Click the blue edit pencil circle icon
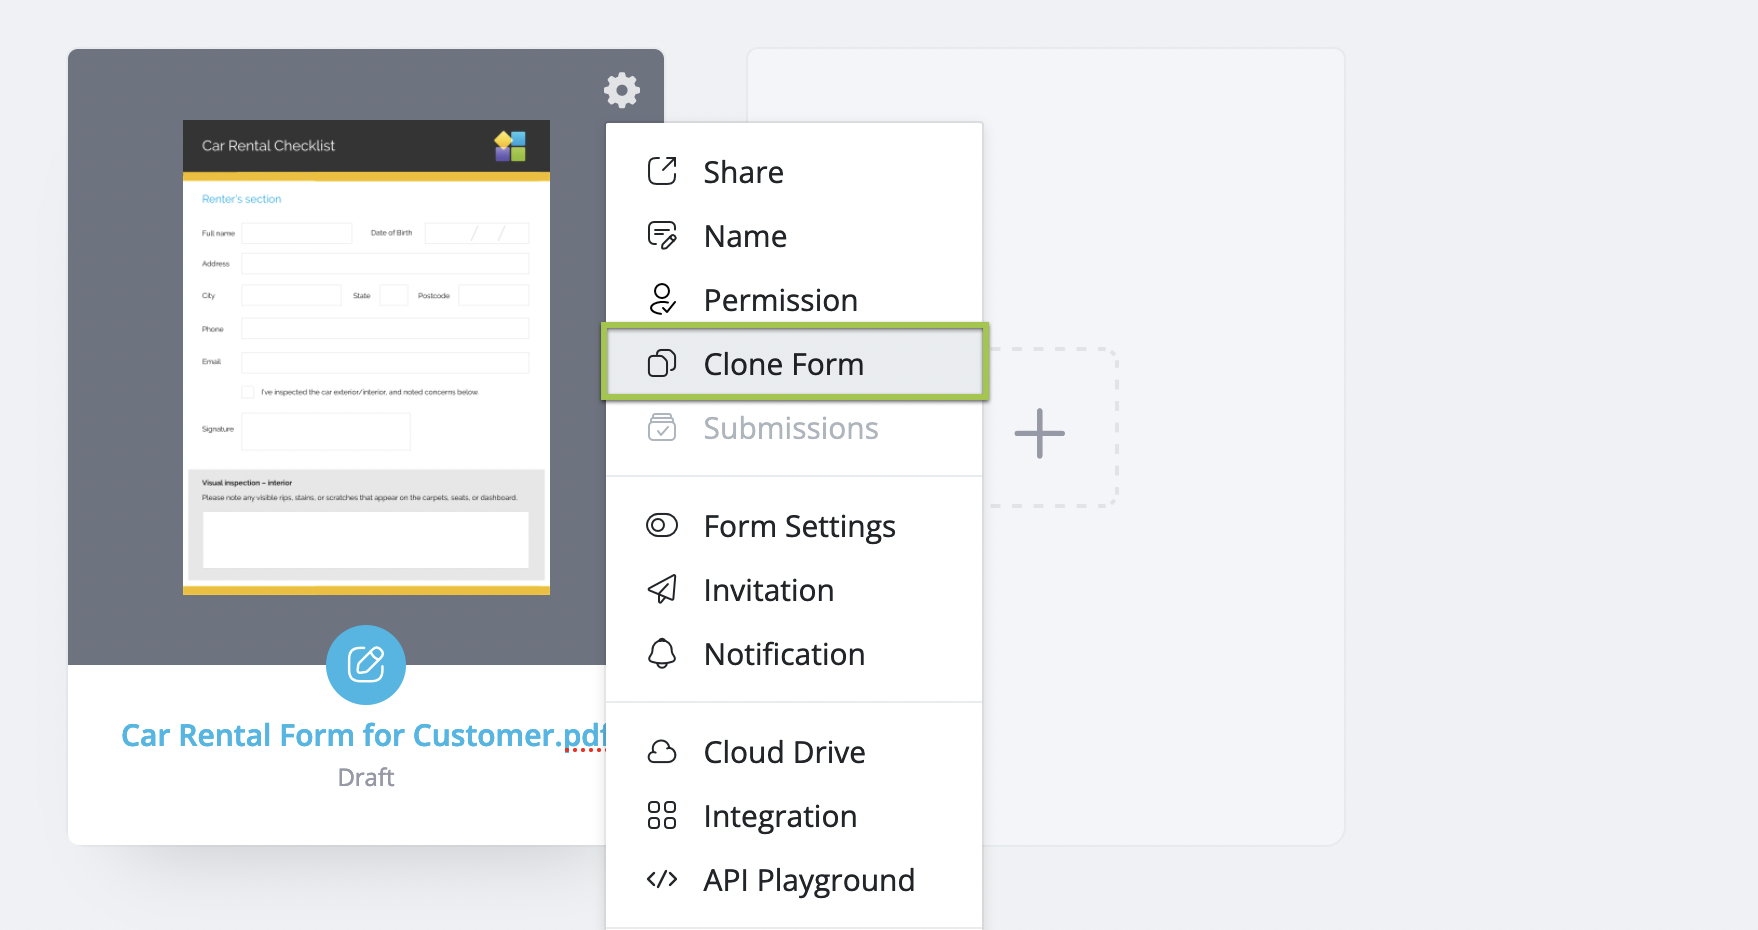 pos(366,664)
